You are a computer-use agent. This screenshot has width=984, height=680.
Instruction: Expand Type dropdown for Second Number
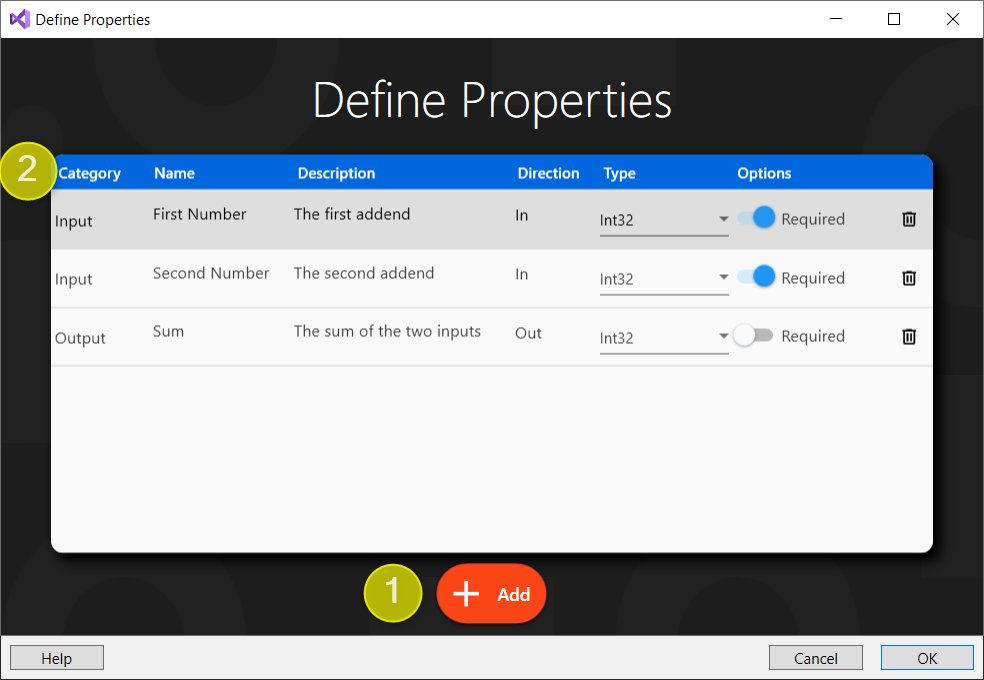click(664, 279)
